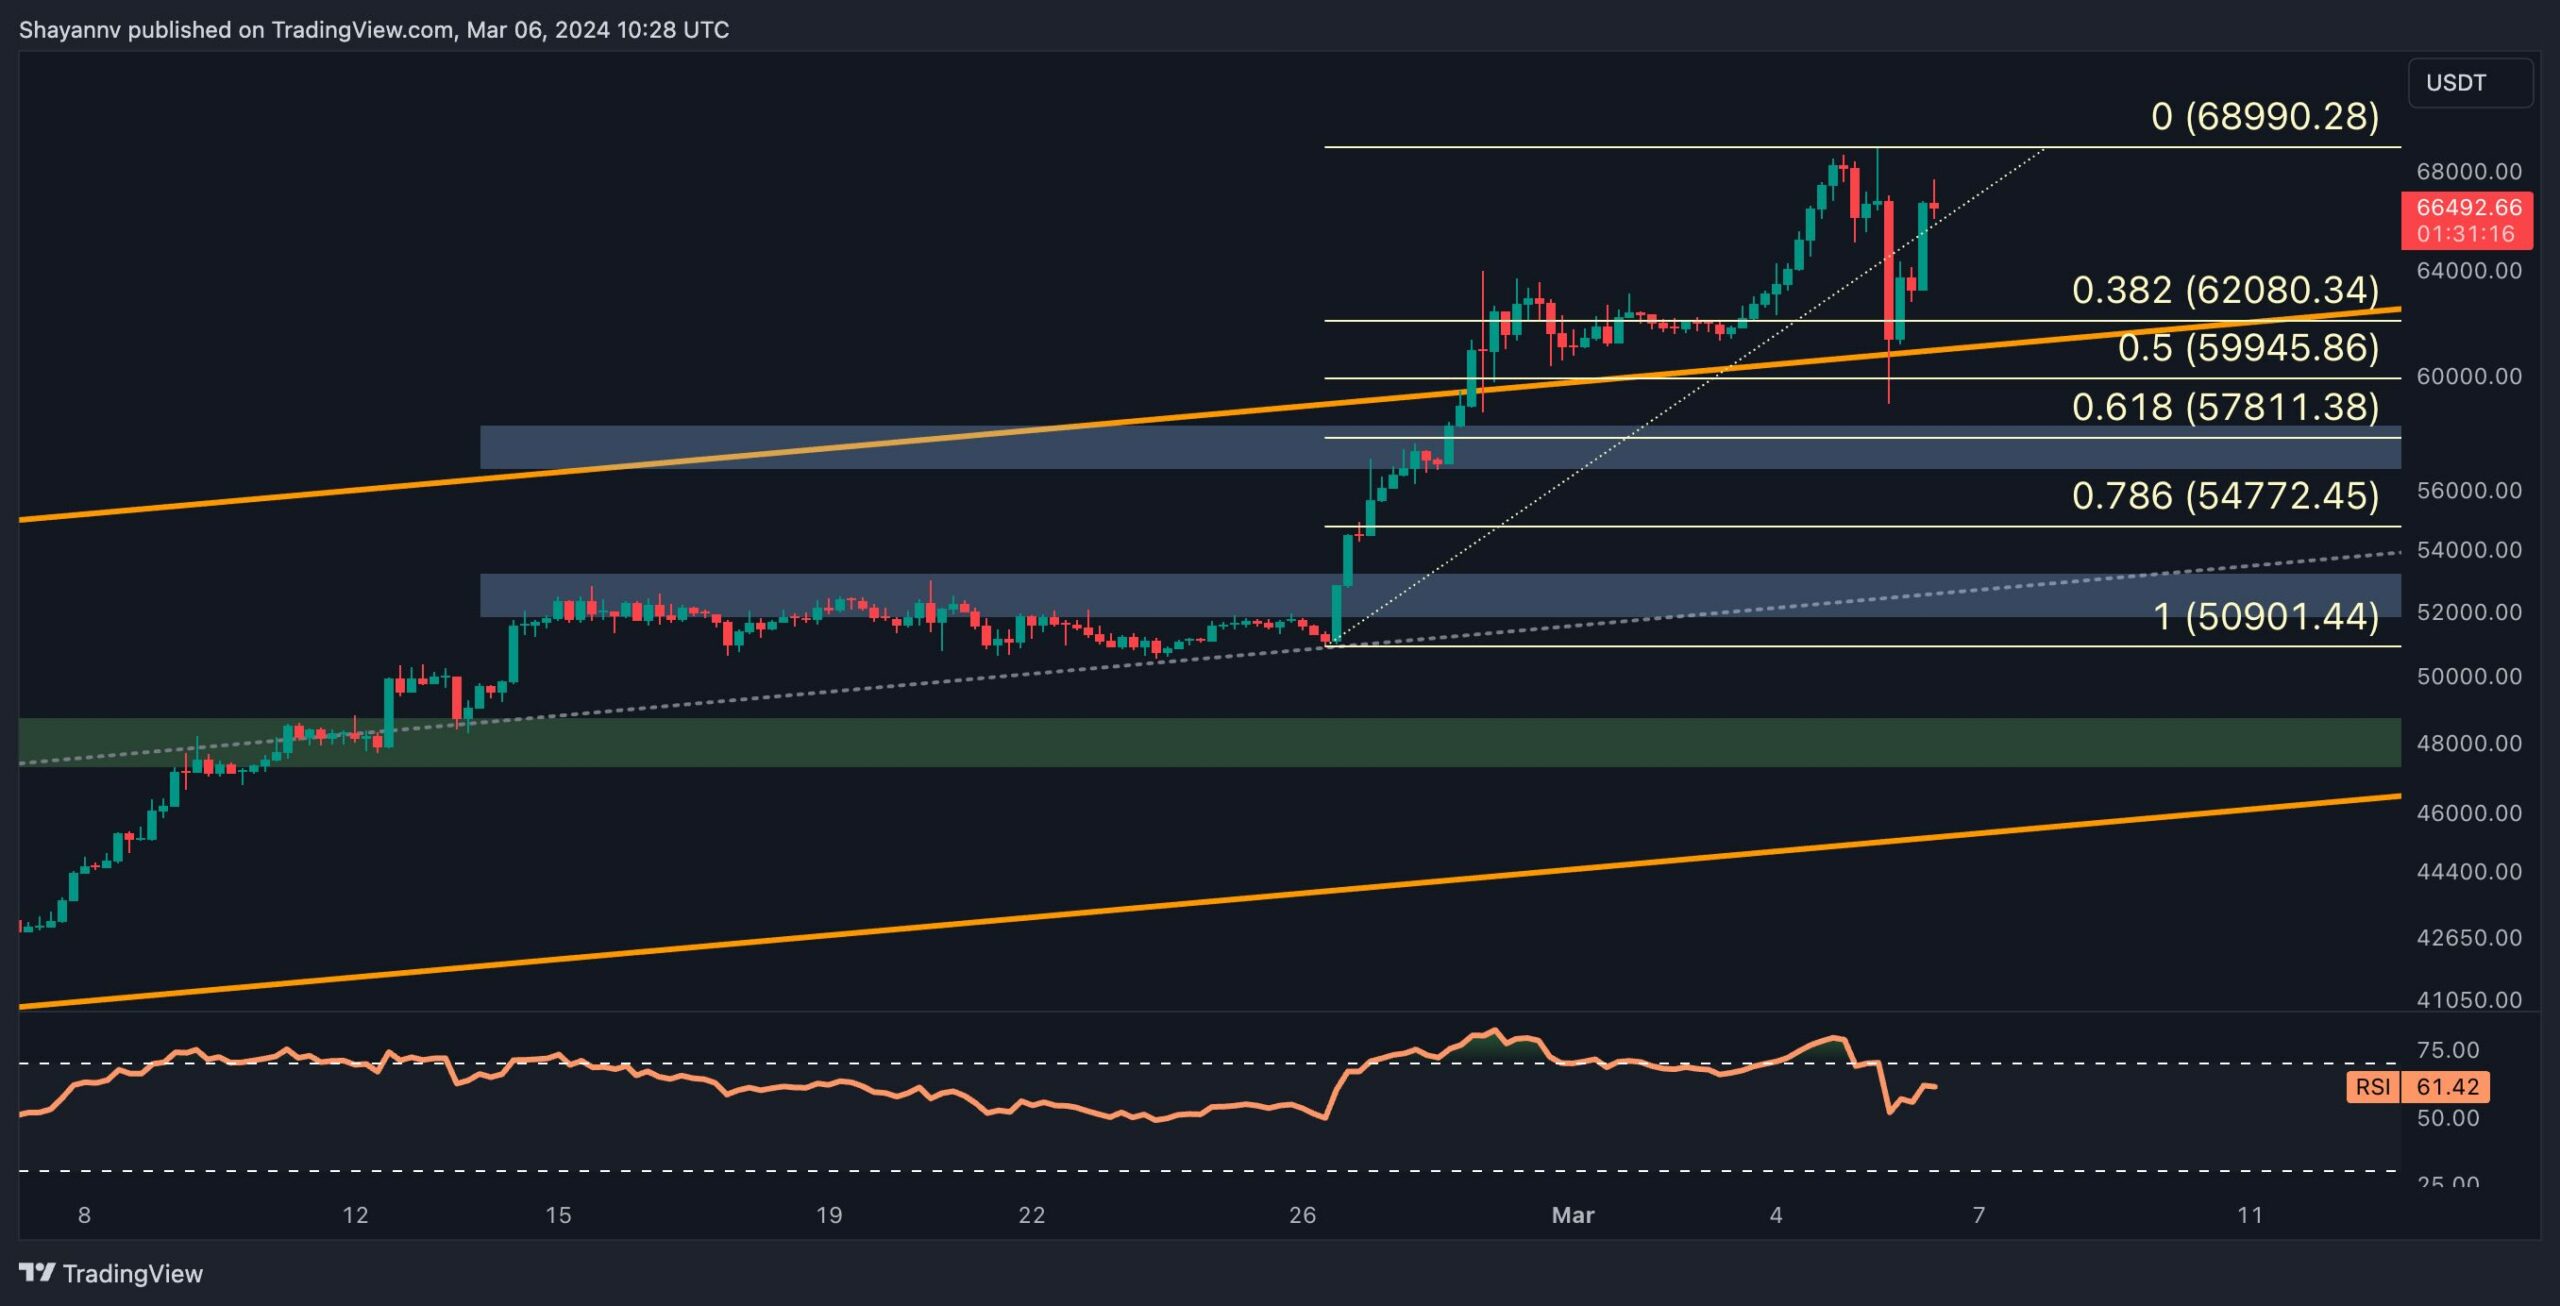This screenshot has width=2560, height=1306.
Task: Click the TradingView logo icon
Action: tap(37, 1272)
